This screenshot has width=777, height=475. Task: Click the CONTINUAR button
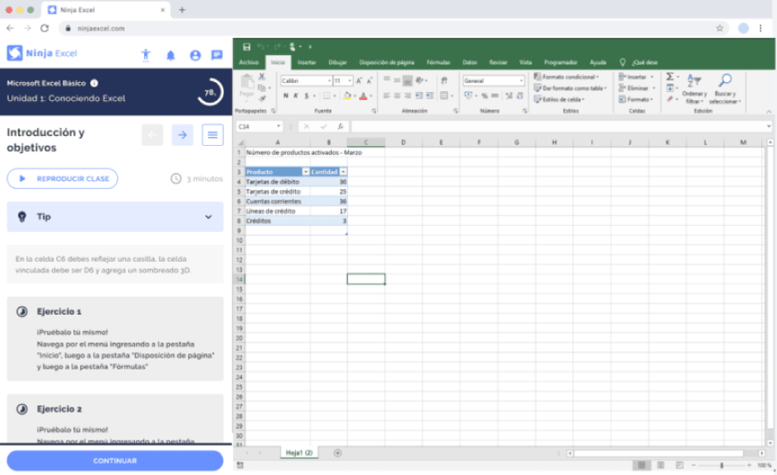point(115,461)
